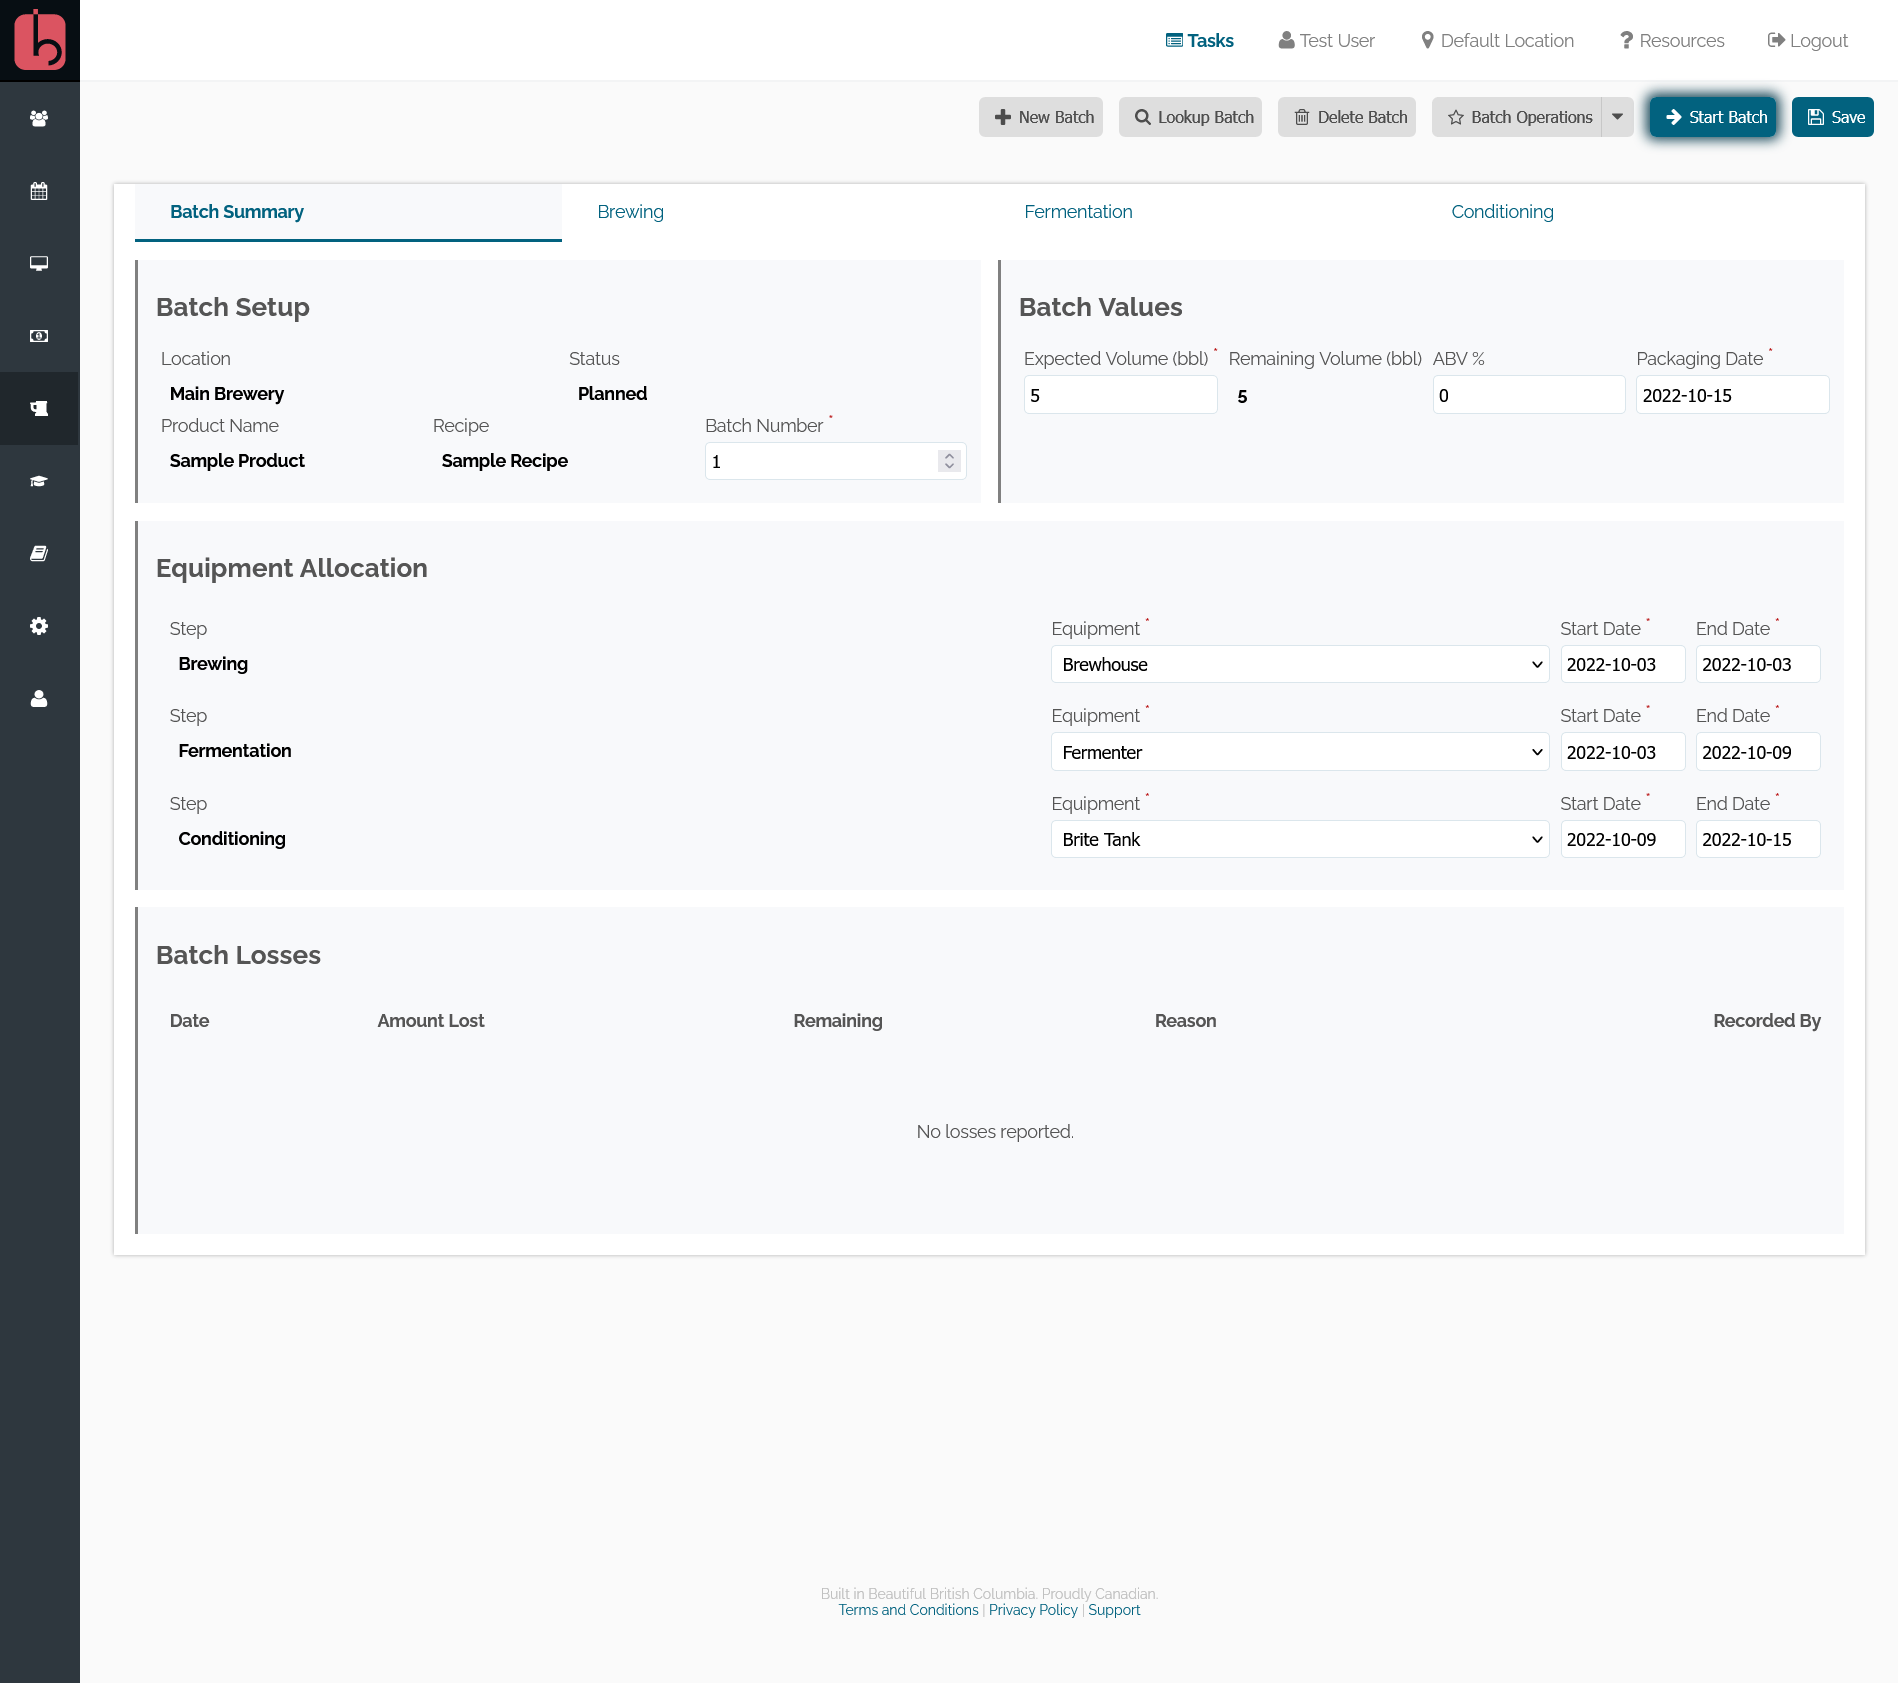Click the ABV % input field

click(x=1528, y=395)
